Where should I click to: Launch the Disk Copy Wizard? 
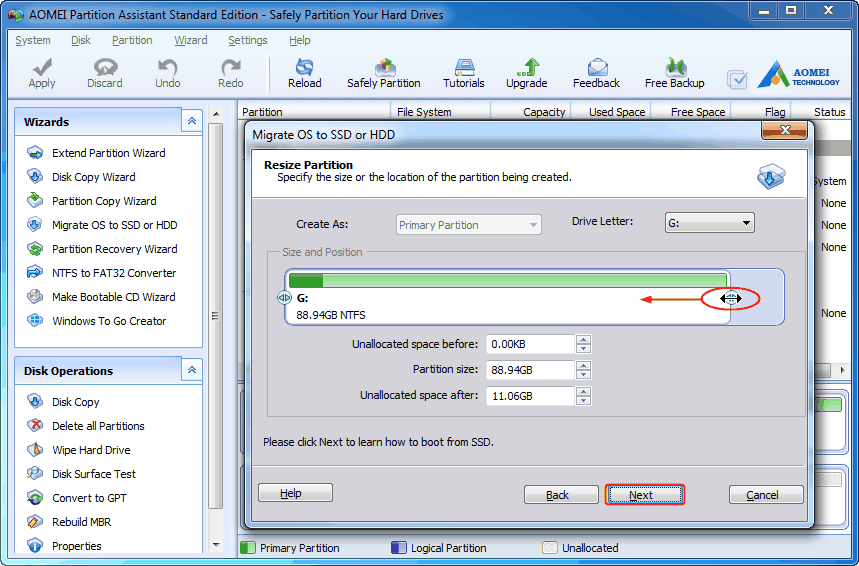[x=94, y=177]
